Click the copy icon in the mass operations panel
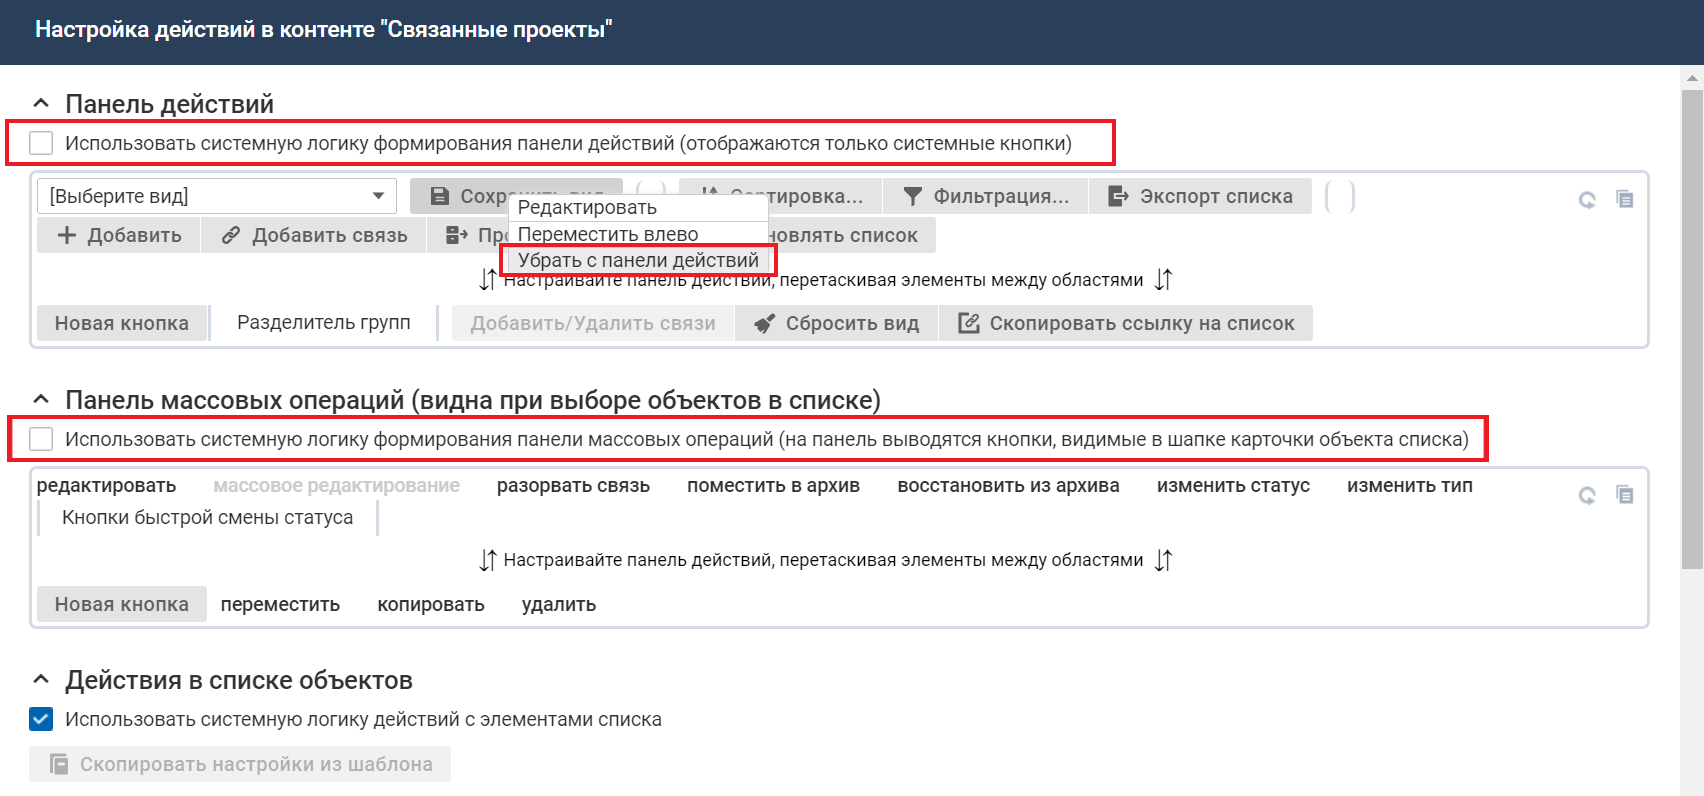The image size is (1704, 796). [1625, 495]
